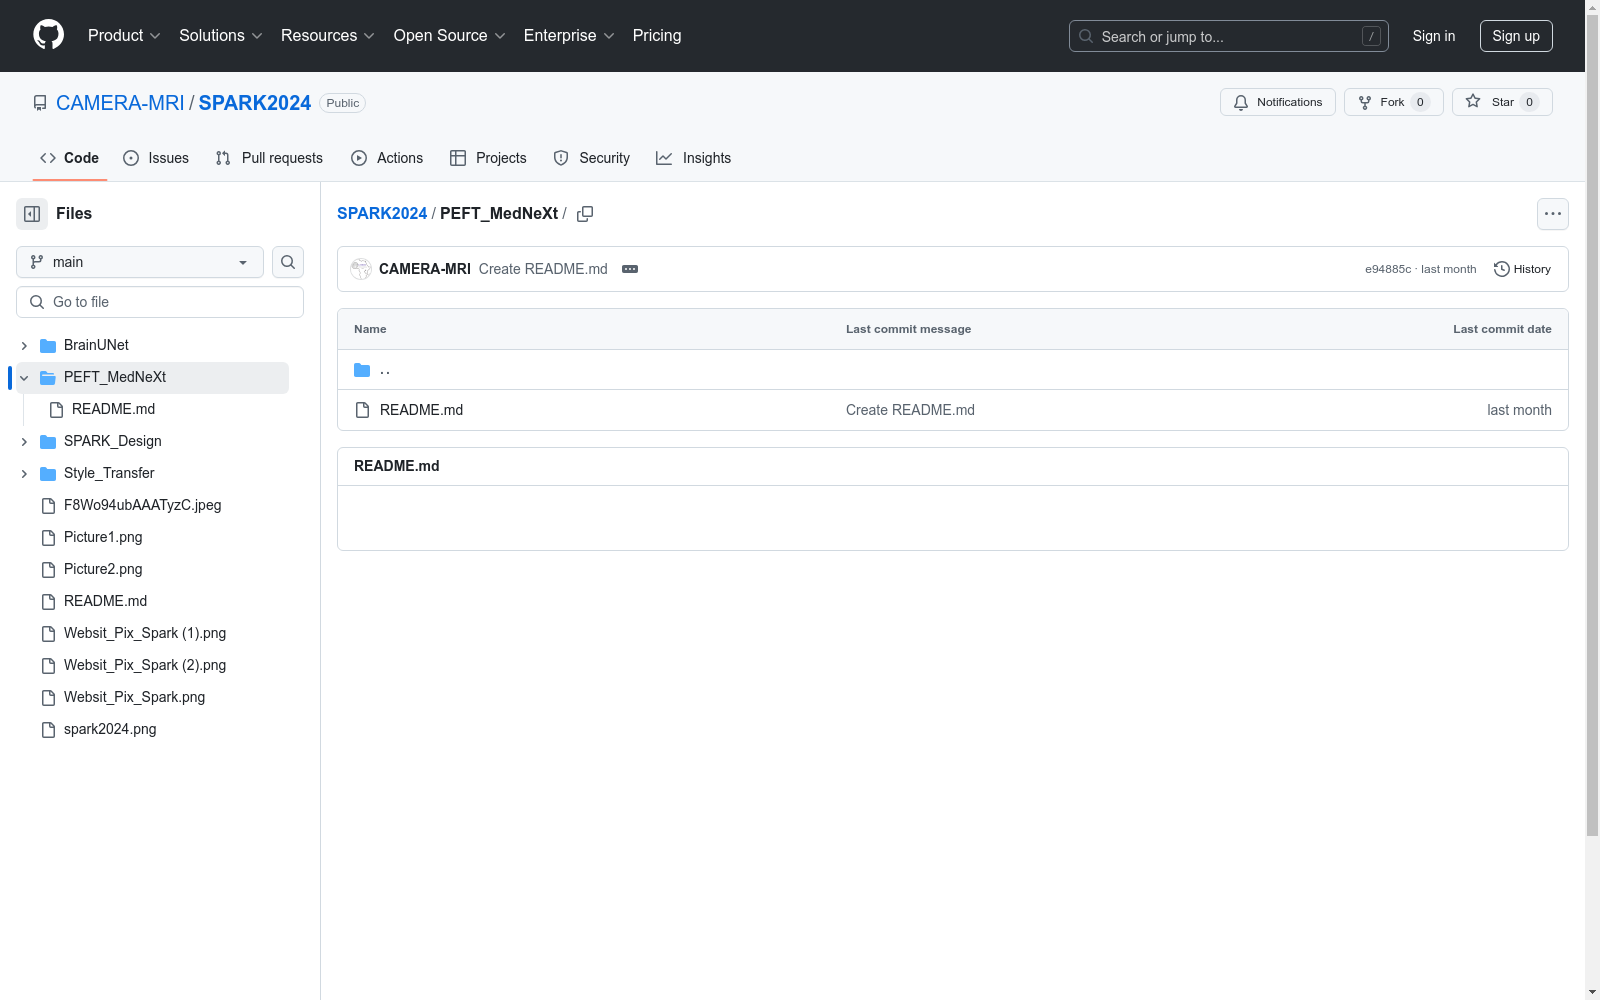
Task: Open the Create README.md commit link in header
Action: 543,269
